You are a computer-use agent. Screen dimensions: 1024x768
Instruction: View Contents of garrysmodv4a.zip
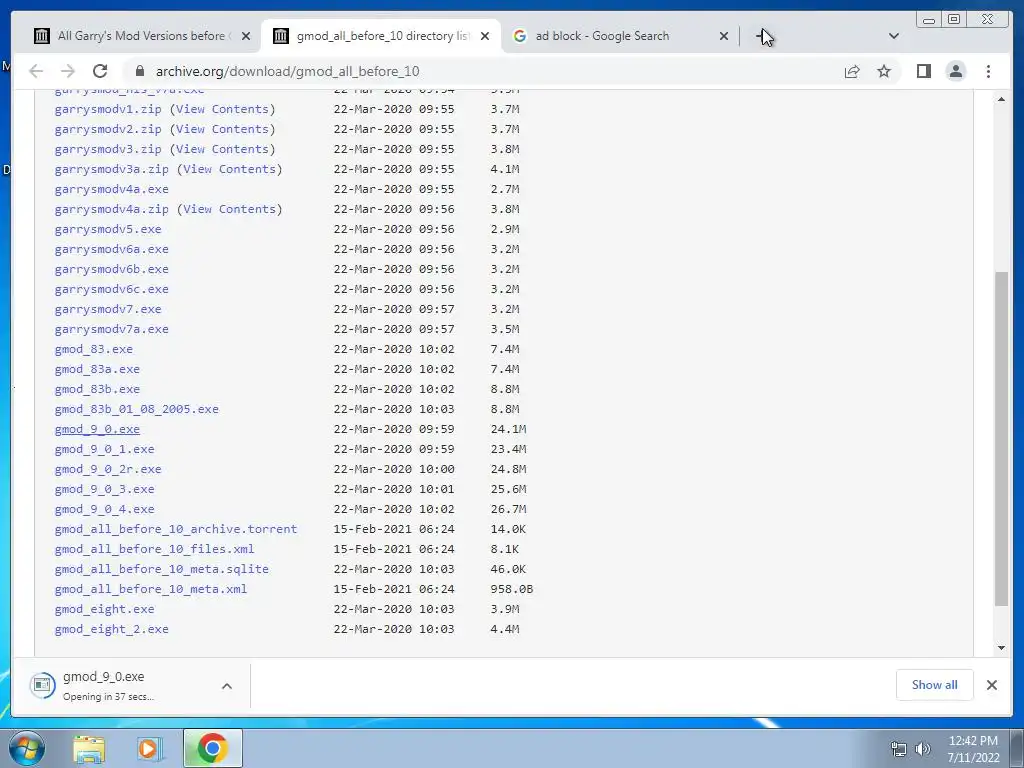(229, 209)
